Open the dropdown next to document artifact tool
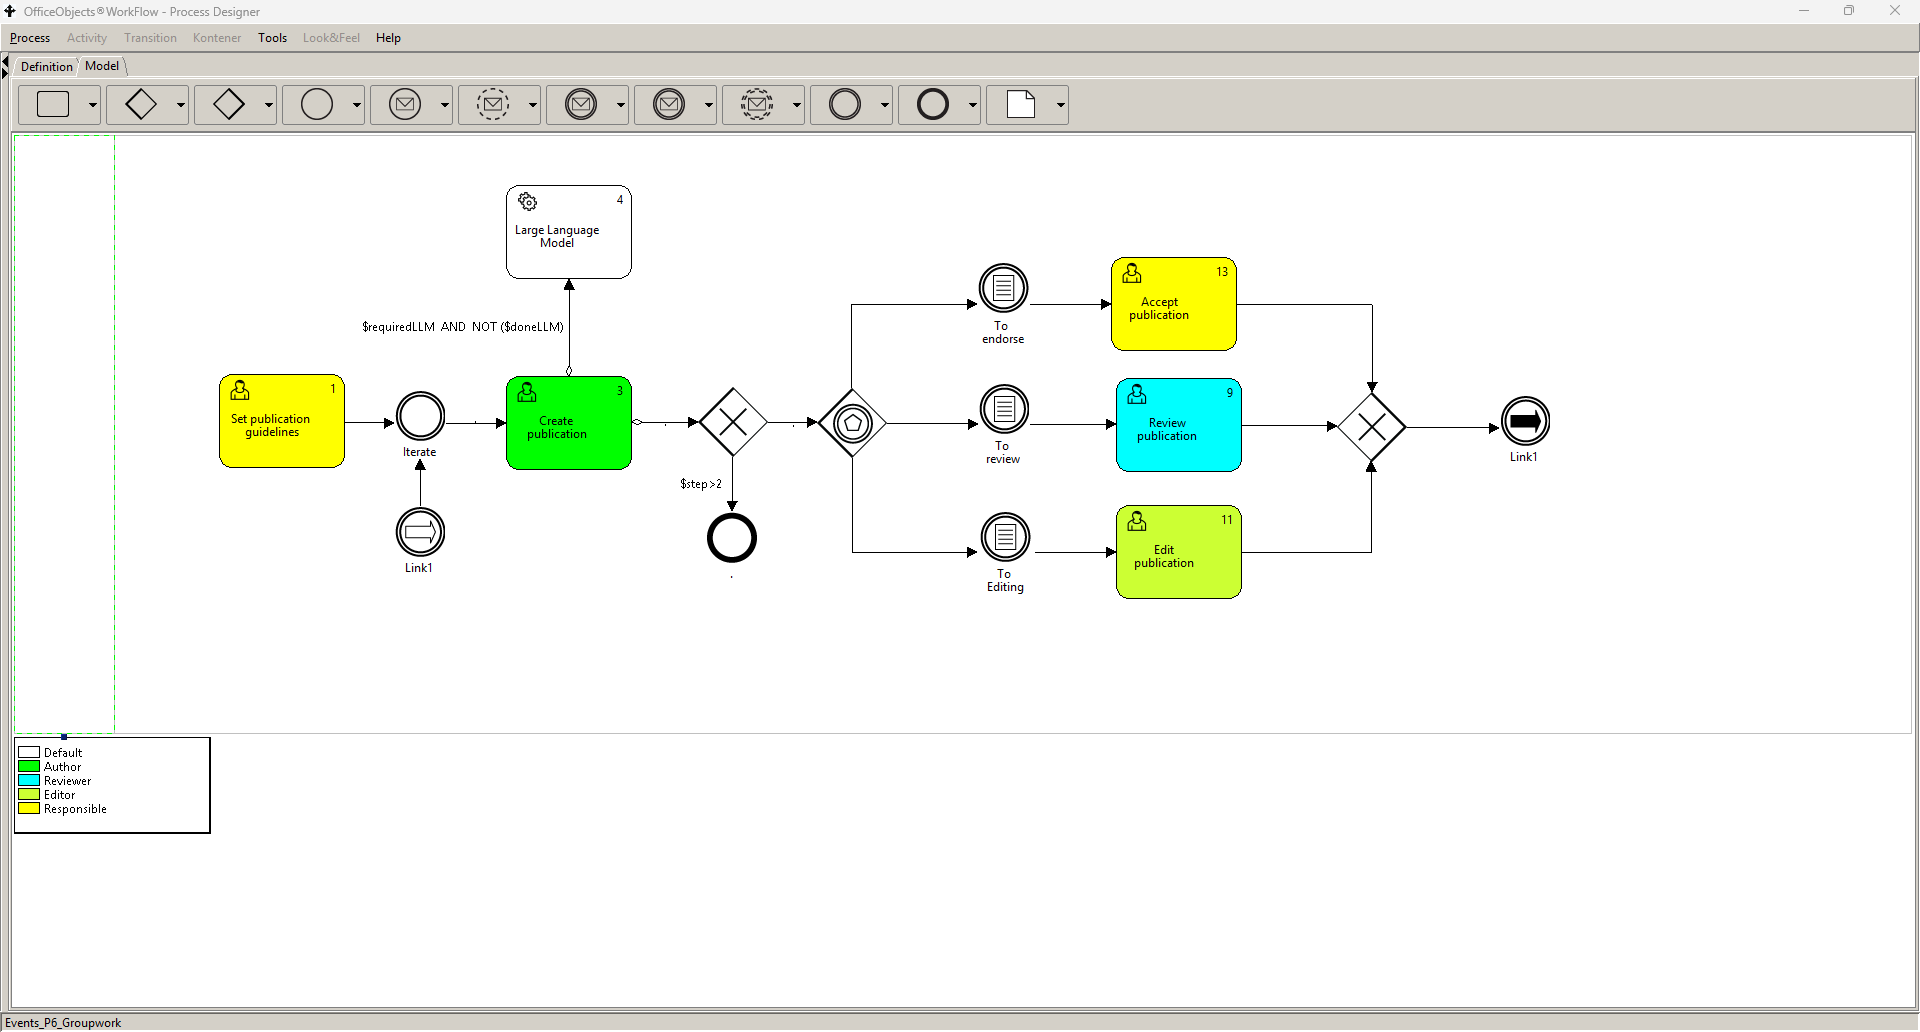The width and height of the screenshot is (1920, 1032). 1061,104
